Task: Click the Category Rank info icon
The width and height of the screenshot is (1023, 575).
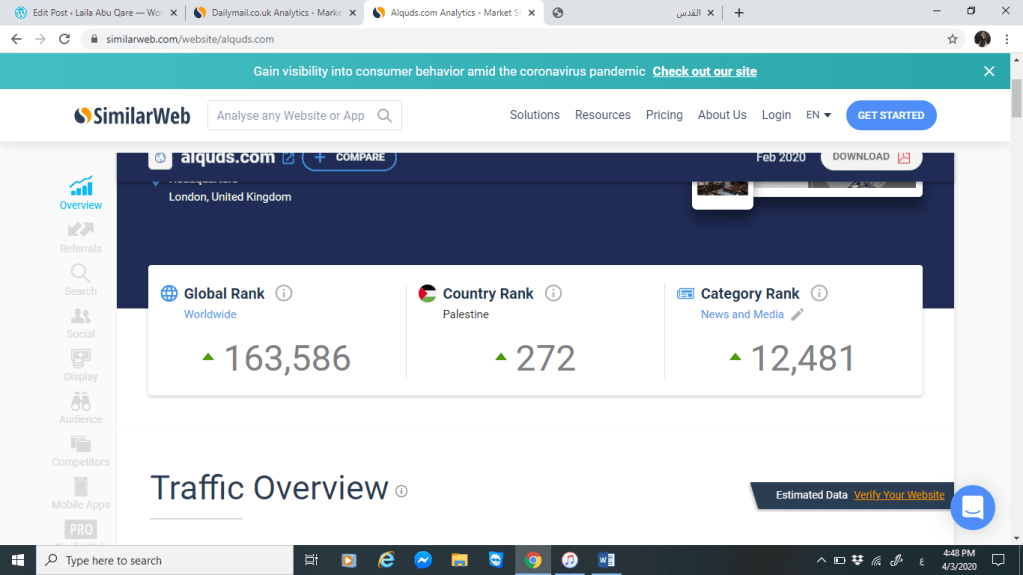Action: (819, 293)
